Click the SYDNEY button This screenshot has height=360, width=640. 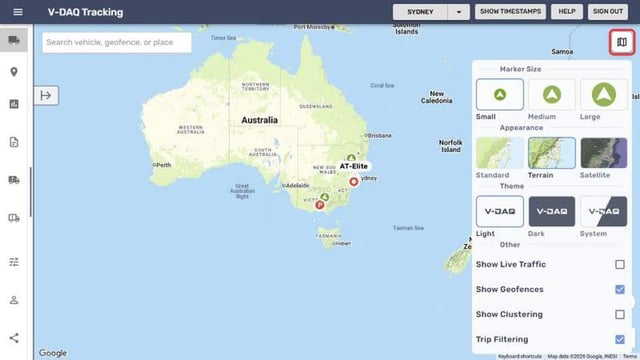pyautogui.click(x=420, y=12)
